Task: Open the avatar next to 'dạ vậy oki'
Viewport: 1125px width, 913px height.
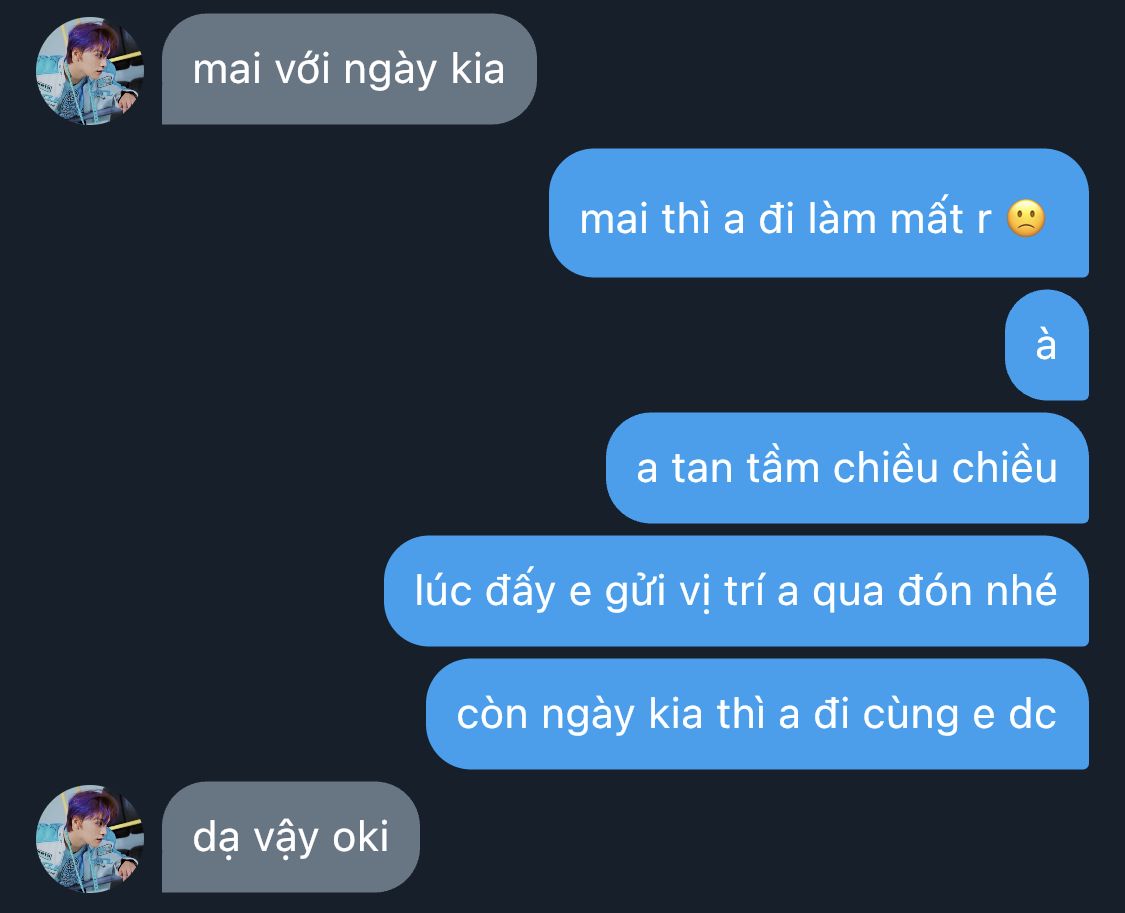Action: coord(90,838)
